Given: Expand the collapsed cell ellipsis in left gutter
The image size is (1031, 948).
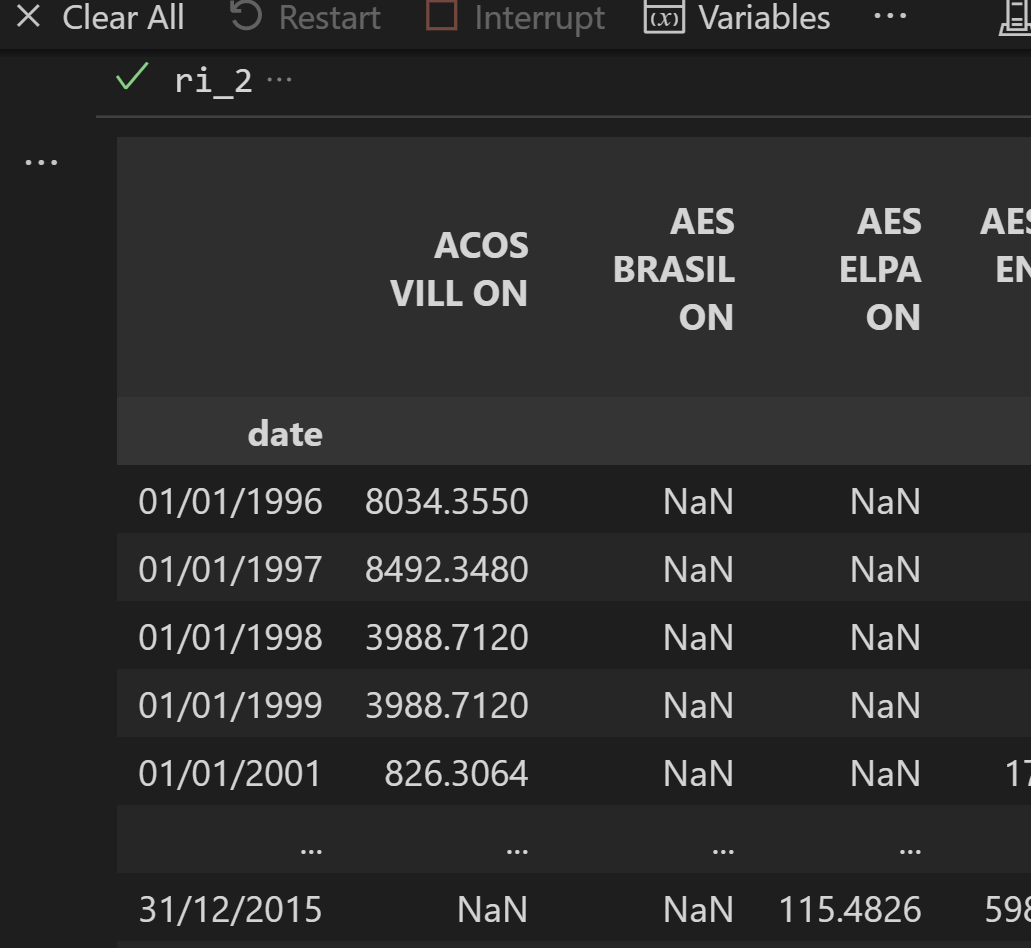Looking at the screenshot, I should pyautogui.click(x=40, y=160).
